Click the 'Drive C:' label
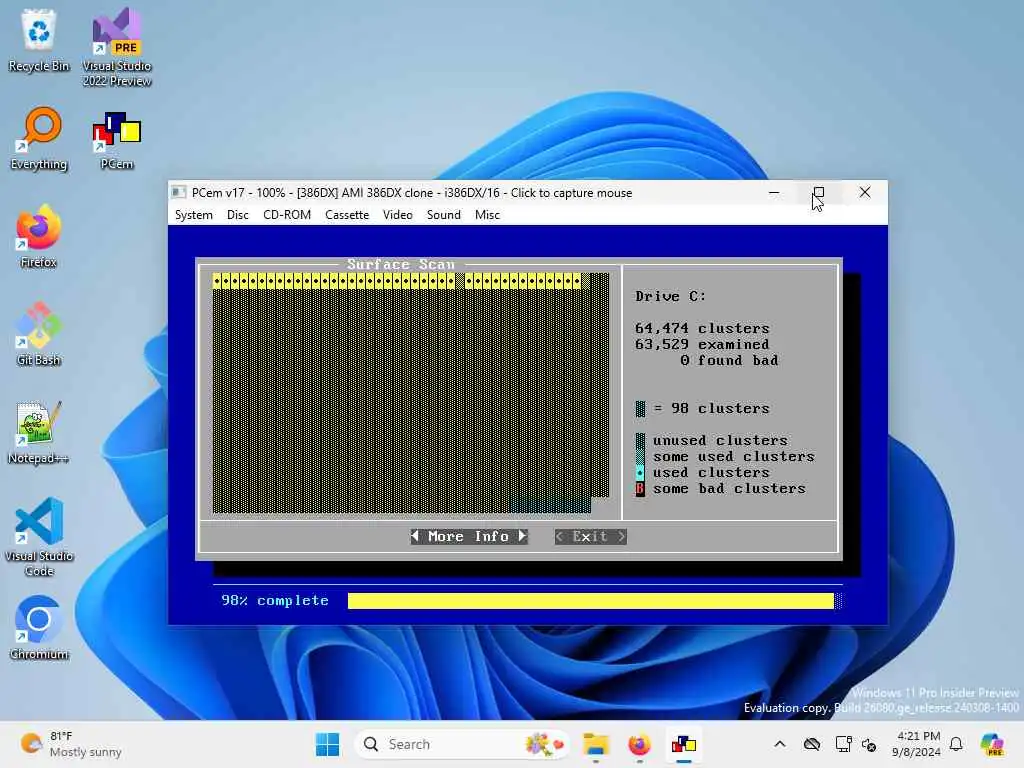The image size is (1024, 768). tap(670, 296)
